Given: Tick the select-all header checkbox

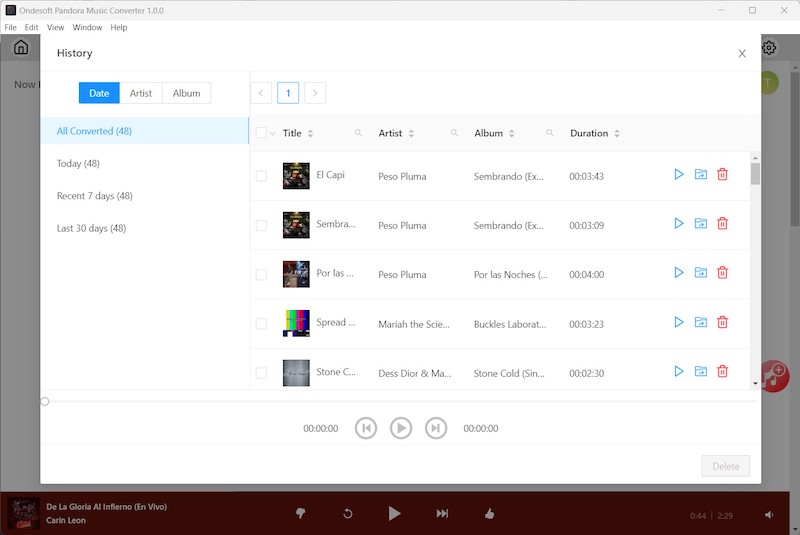Looking at the screenshot, I should pos(261,133).
